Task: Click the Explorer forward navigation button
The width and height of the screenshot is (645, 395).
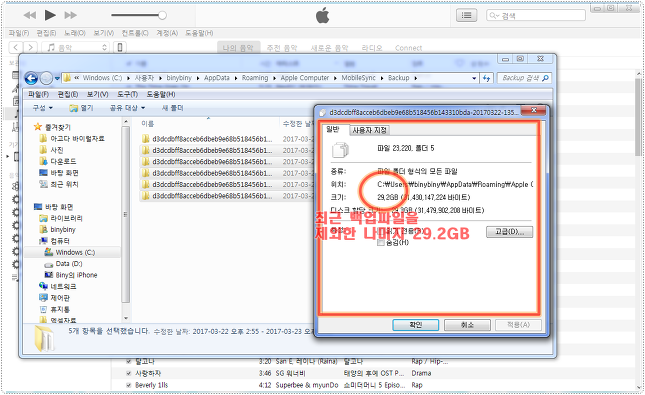Action: coord(46,78)
